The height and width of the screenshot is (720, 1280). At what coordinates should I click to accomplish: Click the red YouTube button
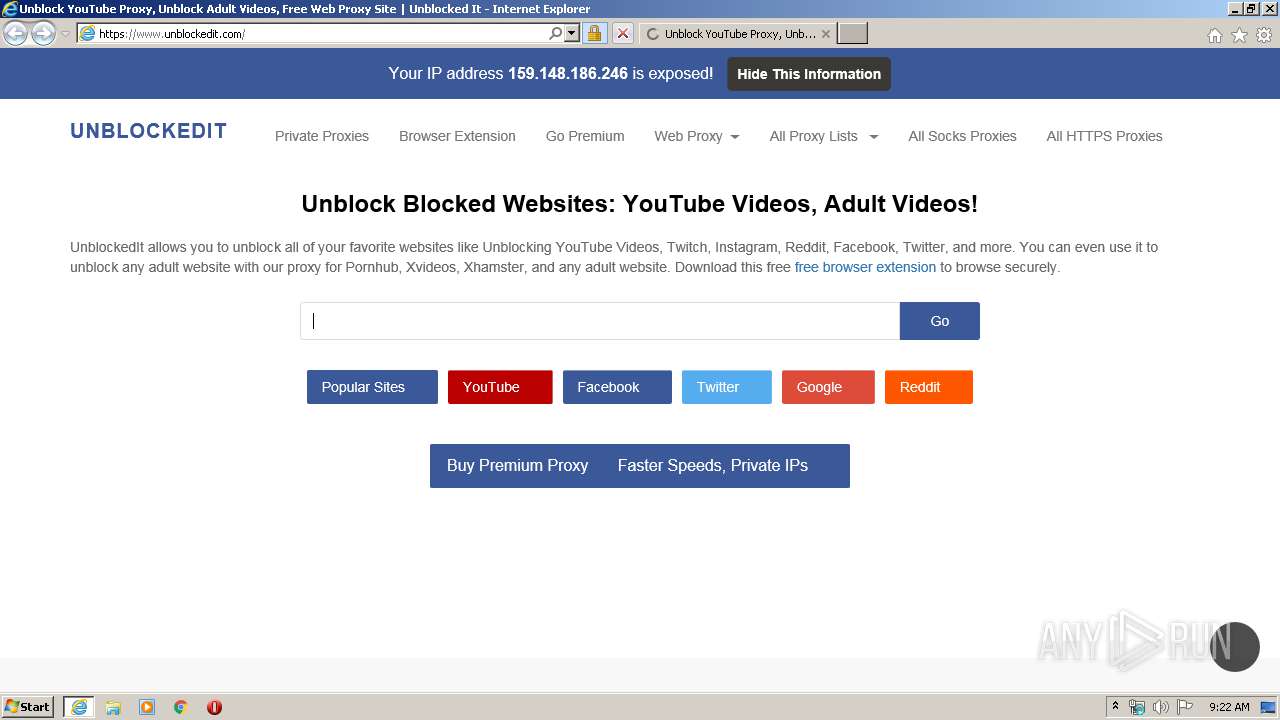tap(500, 387)
